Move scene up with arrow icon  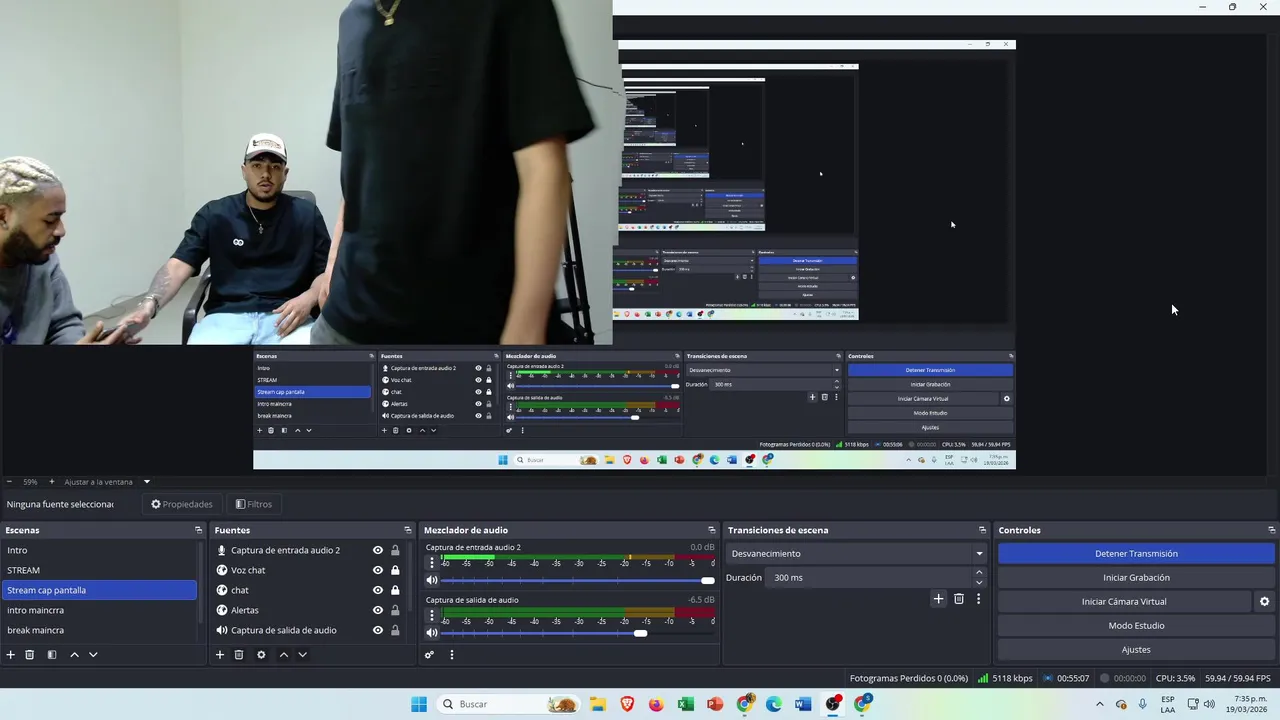[74, 655]
